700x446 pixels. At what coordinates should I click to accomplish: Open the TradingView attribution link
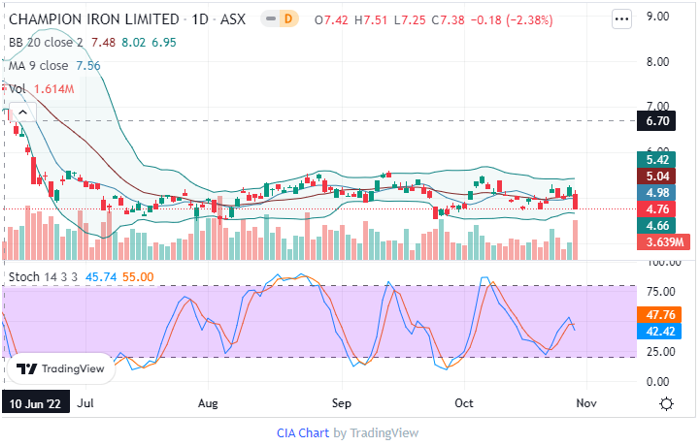pos(385,433)
